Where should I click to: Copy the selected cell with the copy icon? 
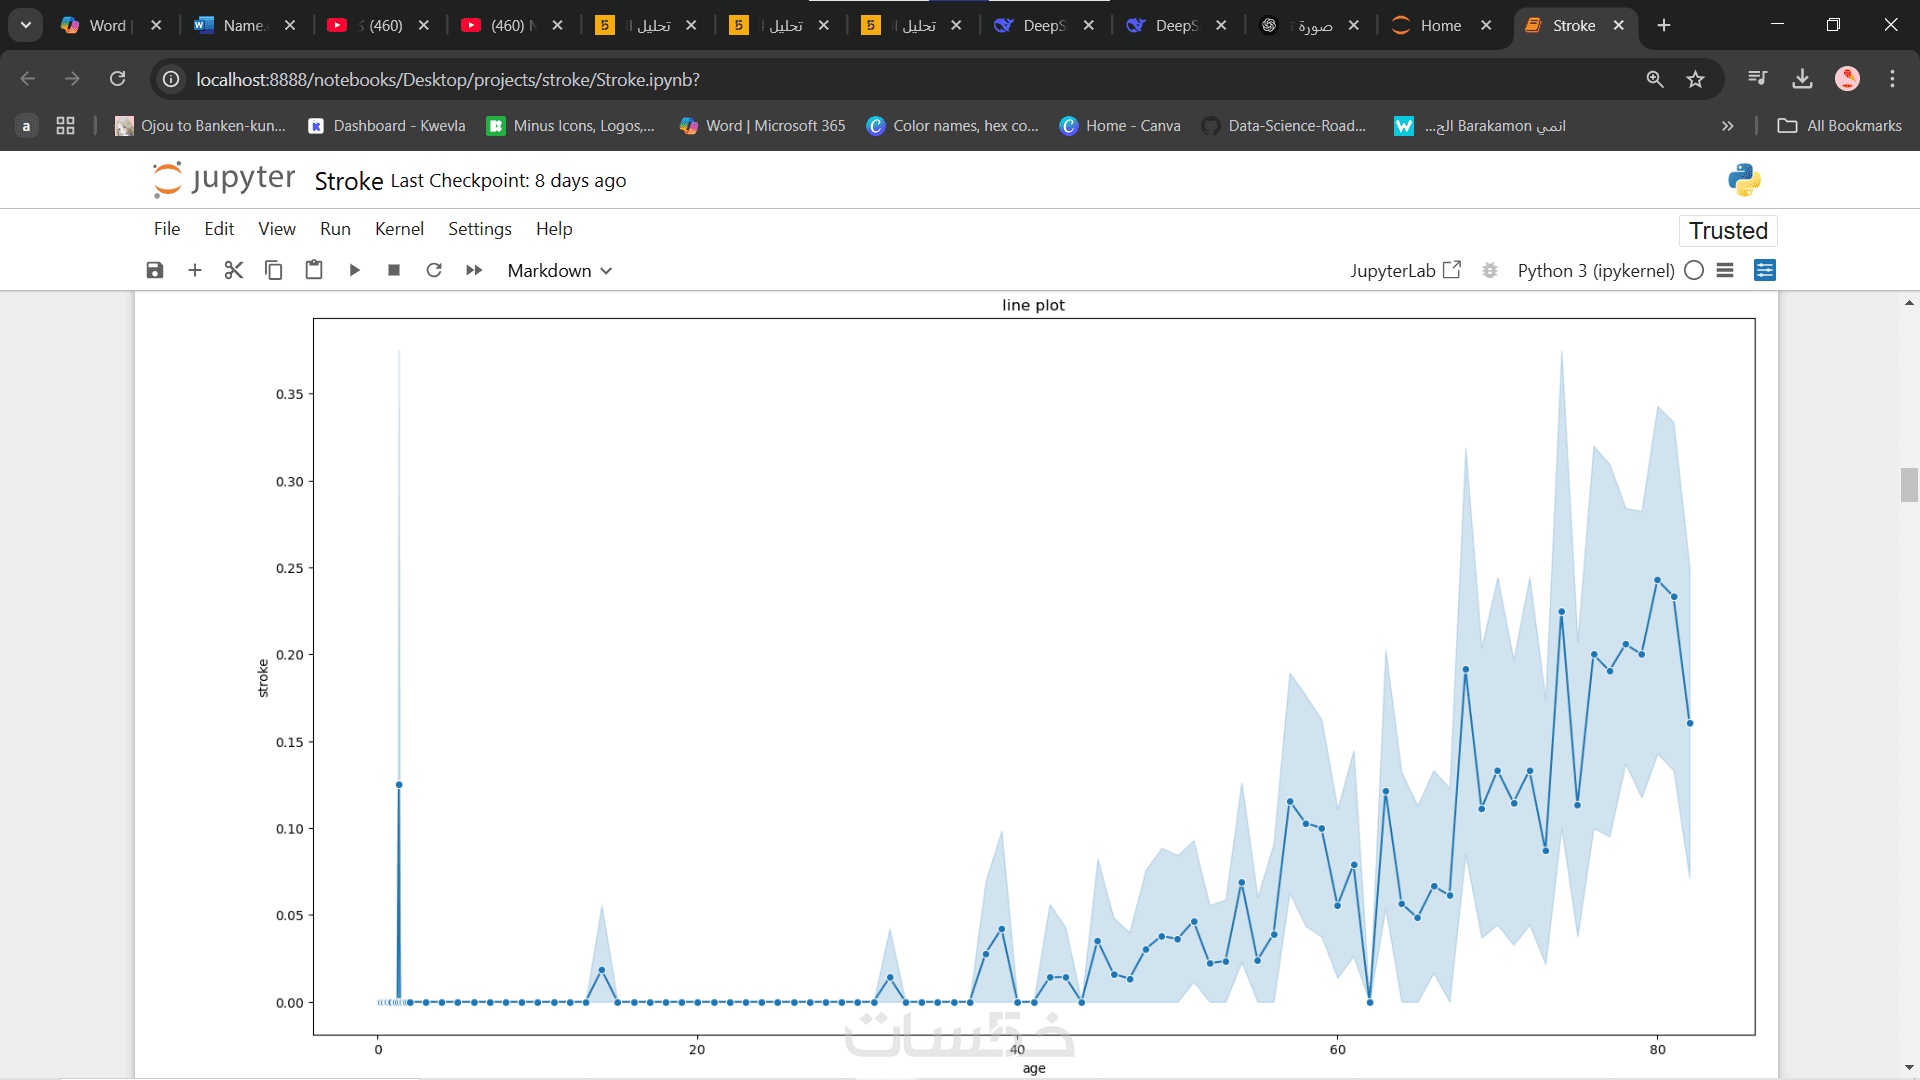(x=273, y=270)
